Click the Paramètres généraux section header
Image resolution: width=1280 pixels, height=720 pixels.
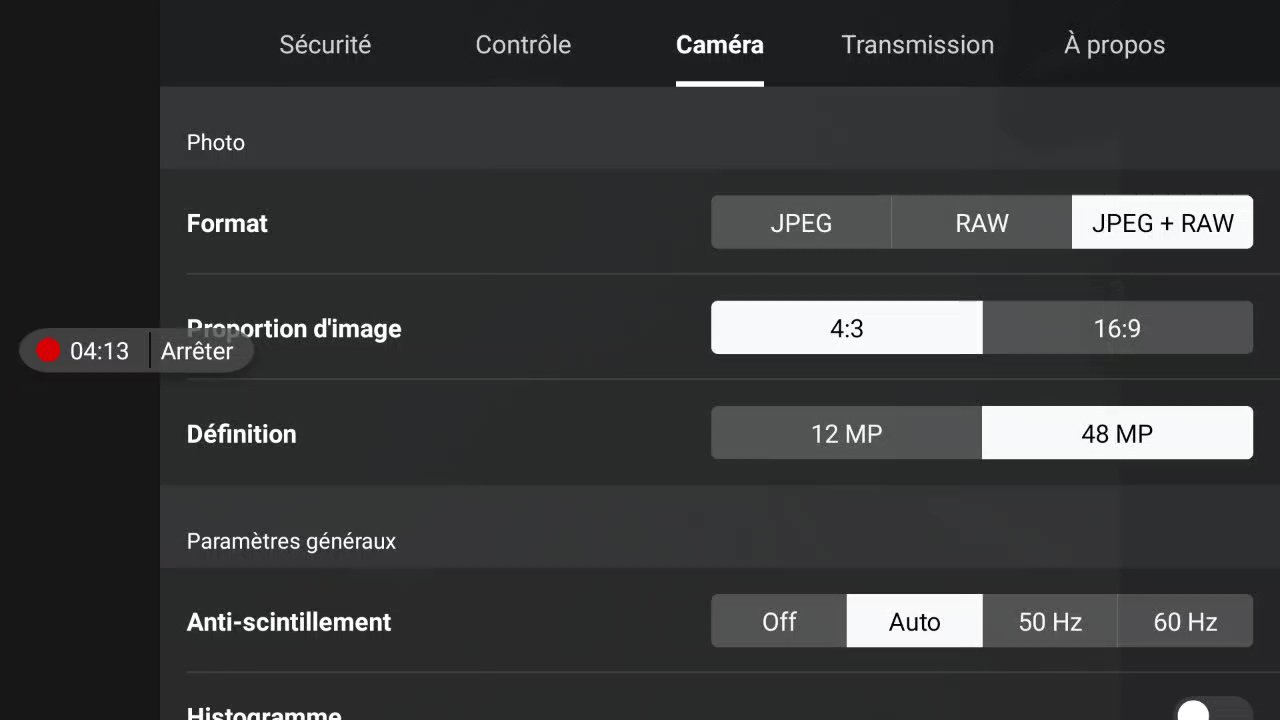tap(291, 541)
